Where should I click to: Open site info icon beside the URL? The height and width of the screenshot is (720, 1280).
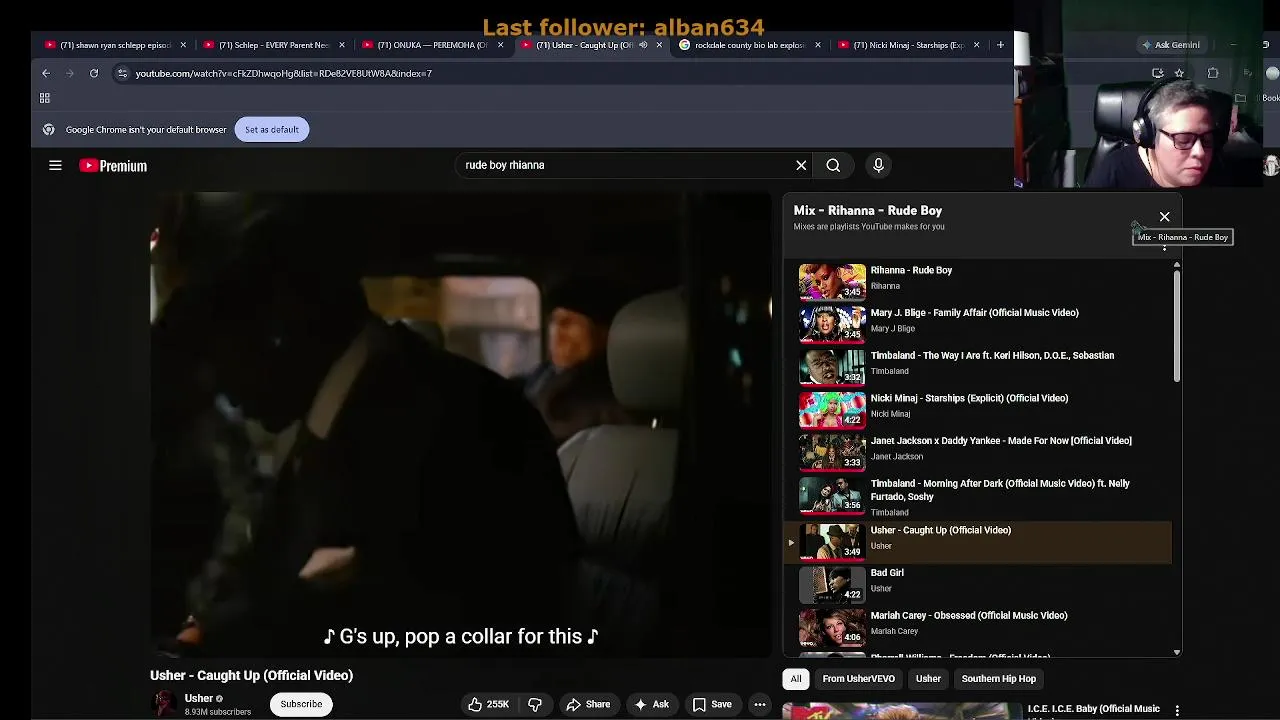[x=122, y=73]
